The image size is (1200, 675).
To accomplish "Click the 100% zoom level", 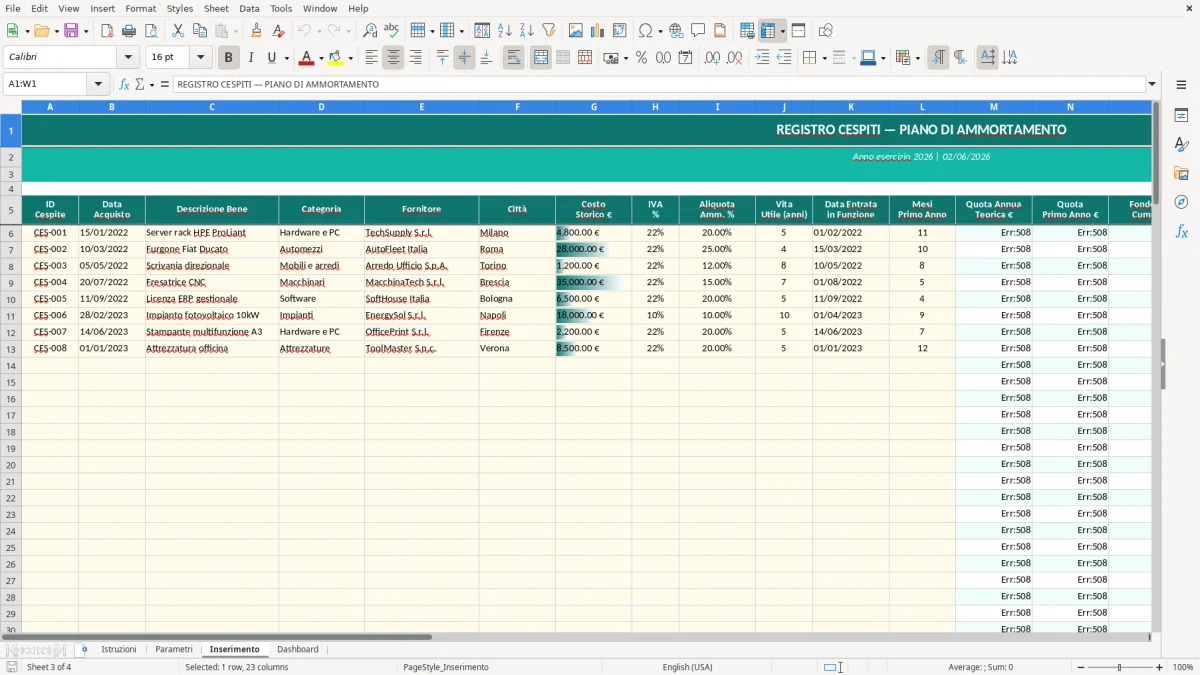I will [1183, 667].
